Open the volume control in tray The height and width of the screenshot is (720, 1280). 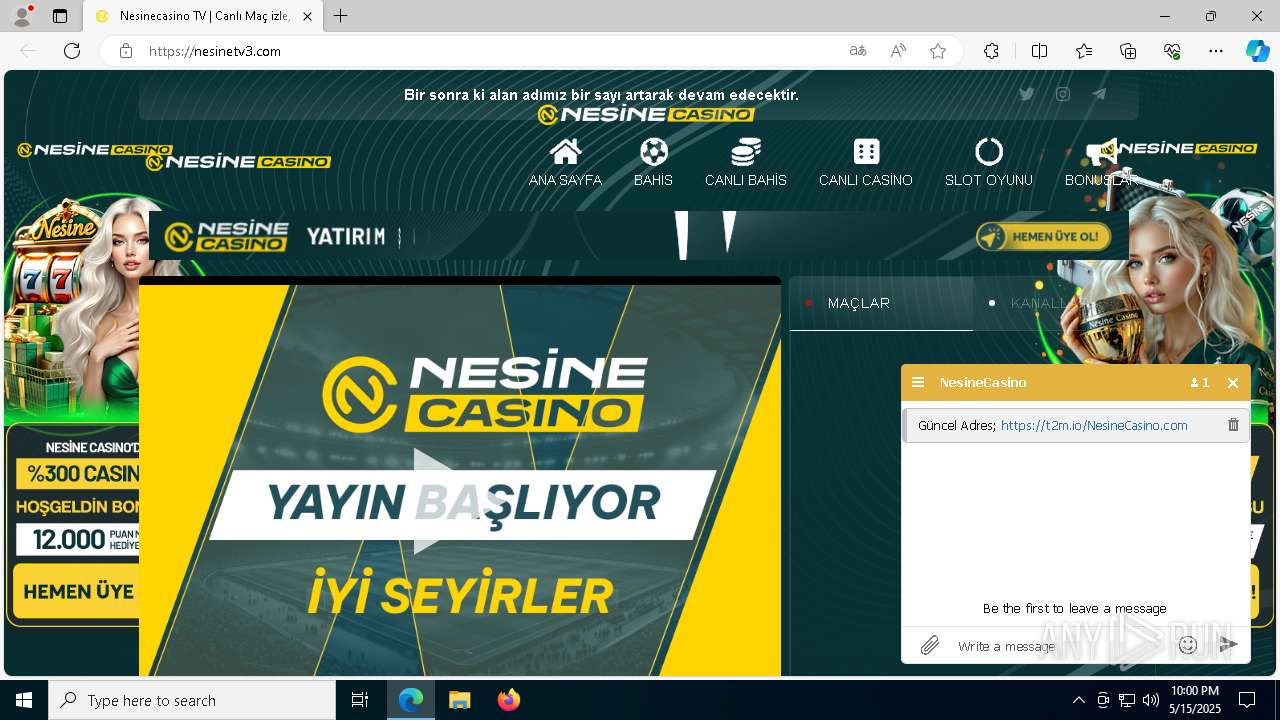(x=1151, y=700)
